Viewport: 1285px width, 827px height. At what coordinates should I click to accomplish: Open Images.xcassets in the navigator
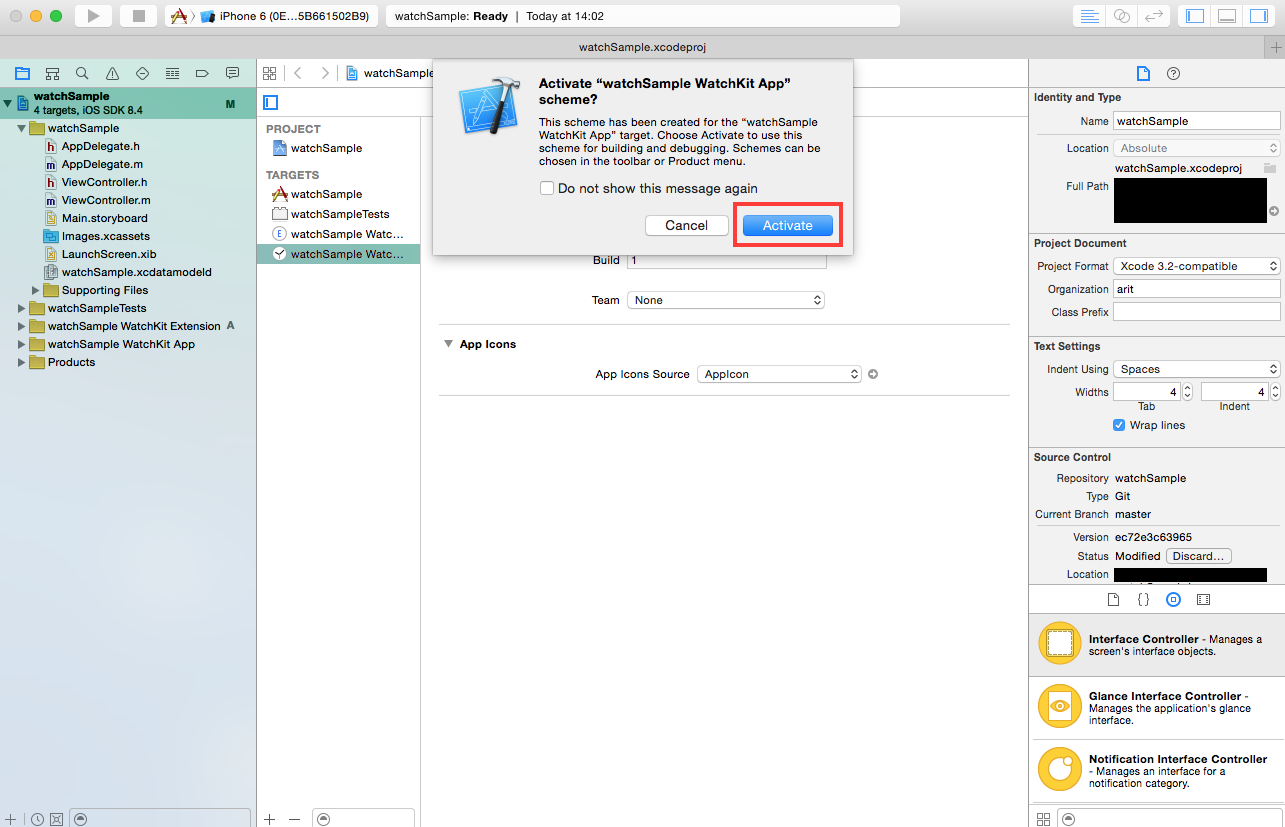(x=106, y=236)
